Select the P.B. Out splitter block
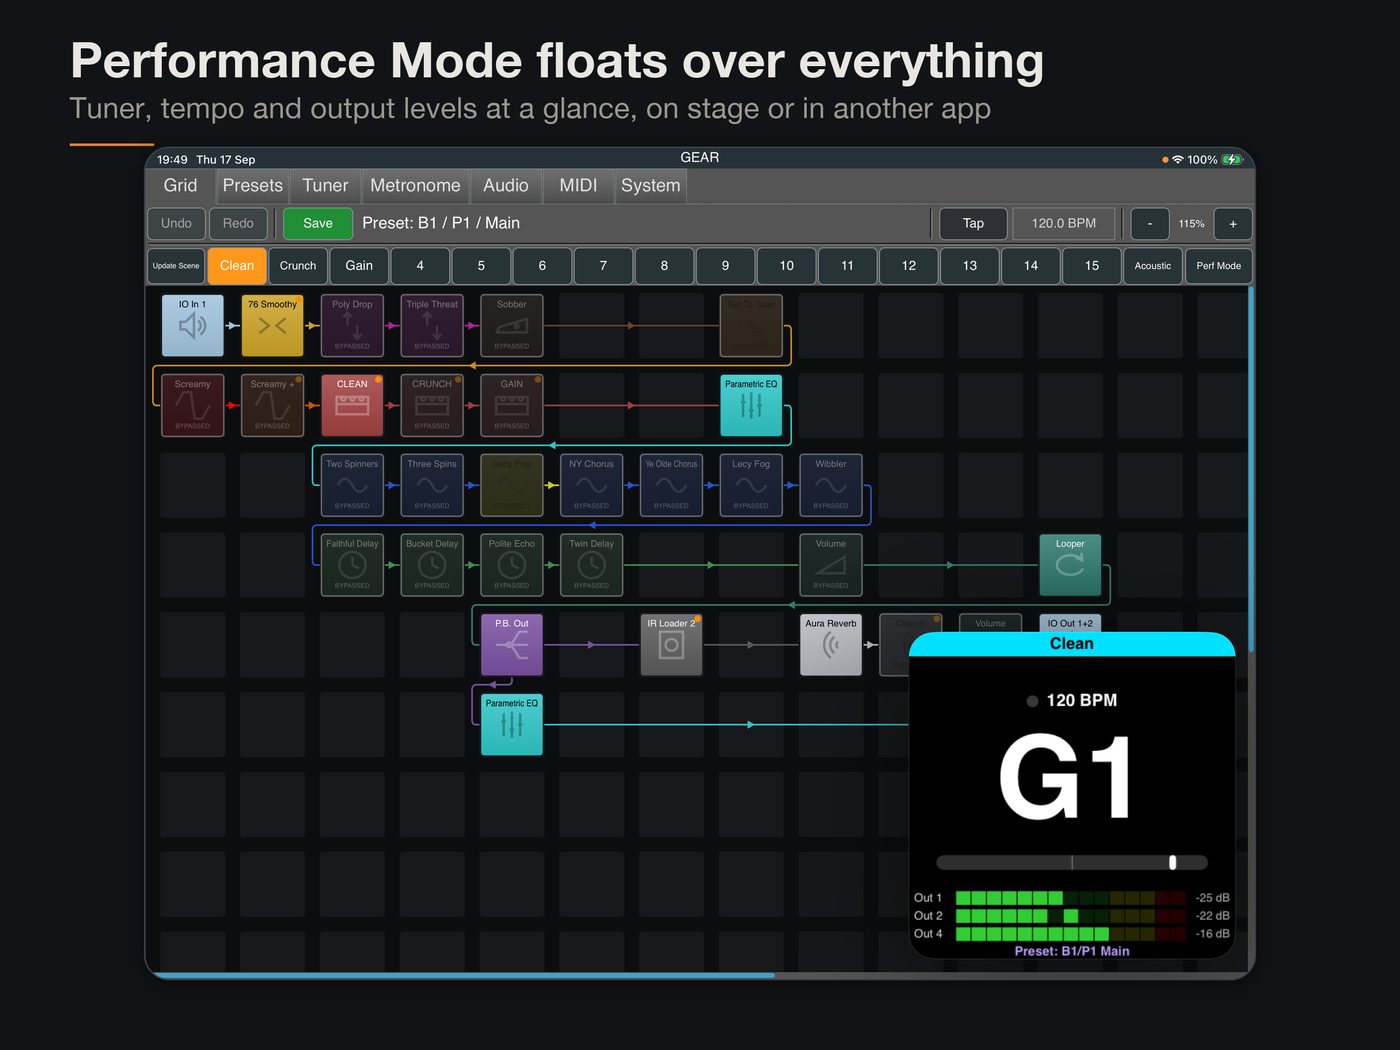Screen dimensions: 1400x1050 tap(512, 645)
